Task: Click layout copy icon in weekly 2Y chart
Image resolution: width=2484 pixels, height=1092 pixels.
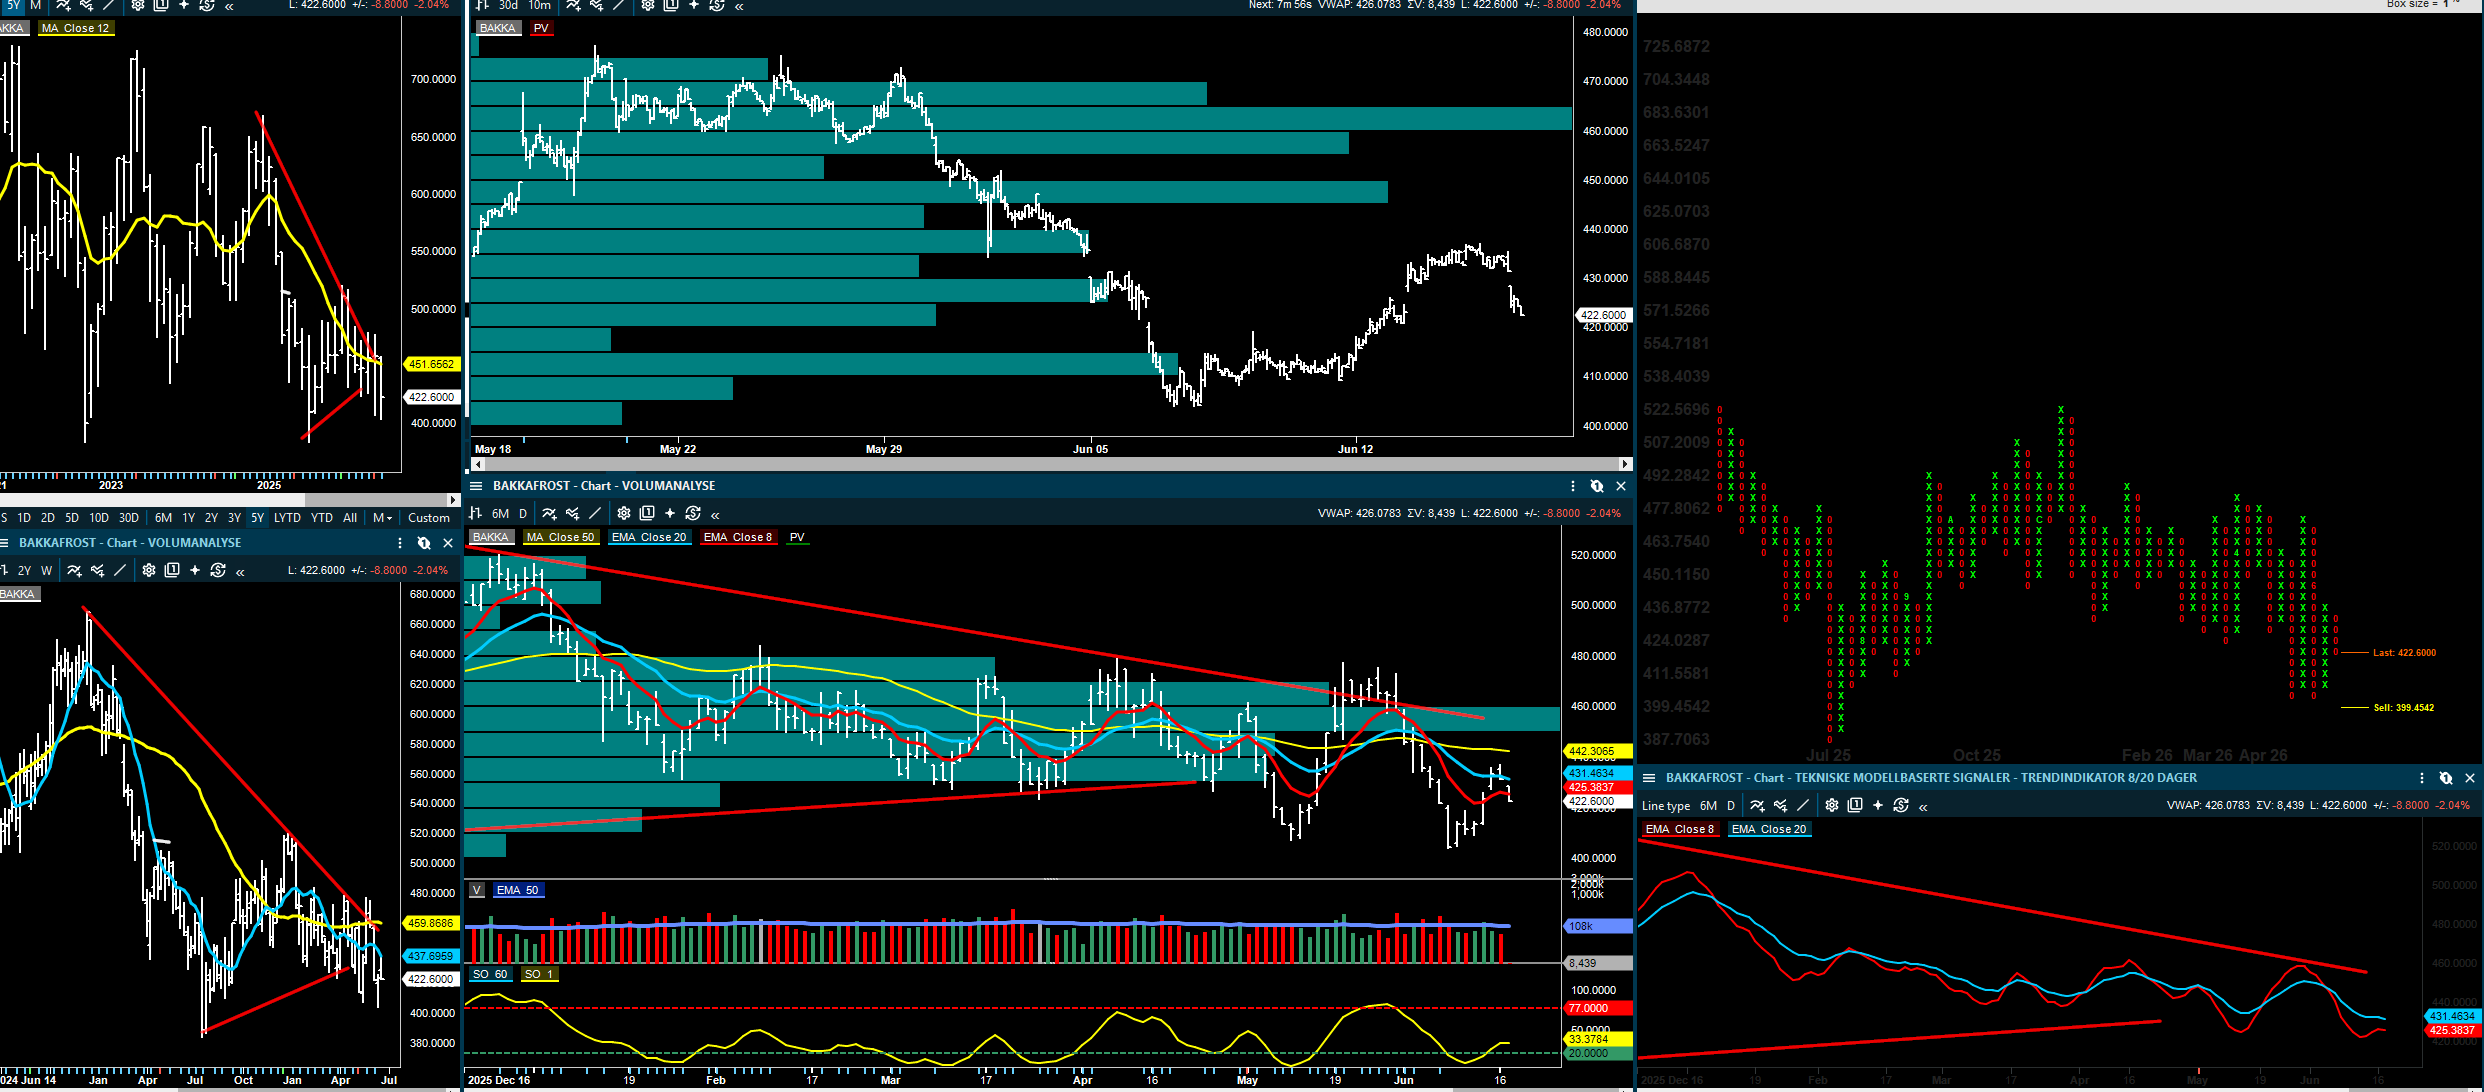Action: (172, 570)
